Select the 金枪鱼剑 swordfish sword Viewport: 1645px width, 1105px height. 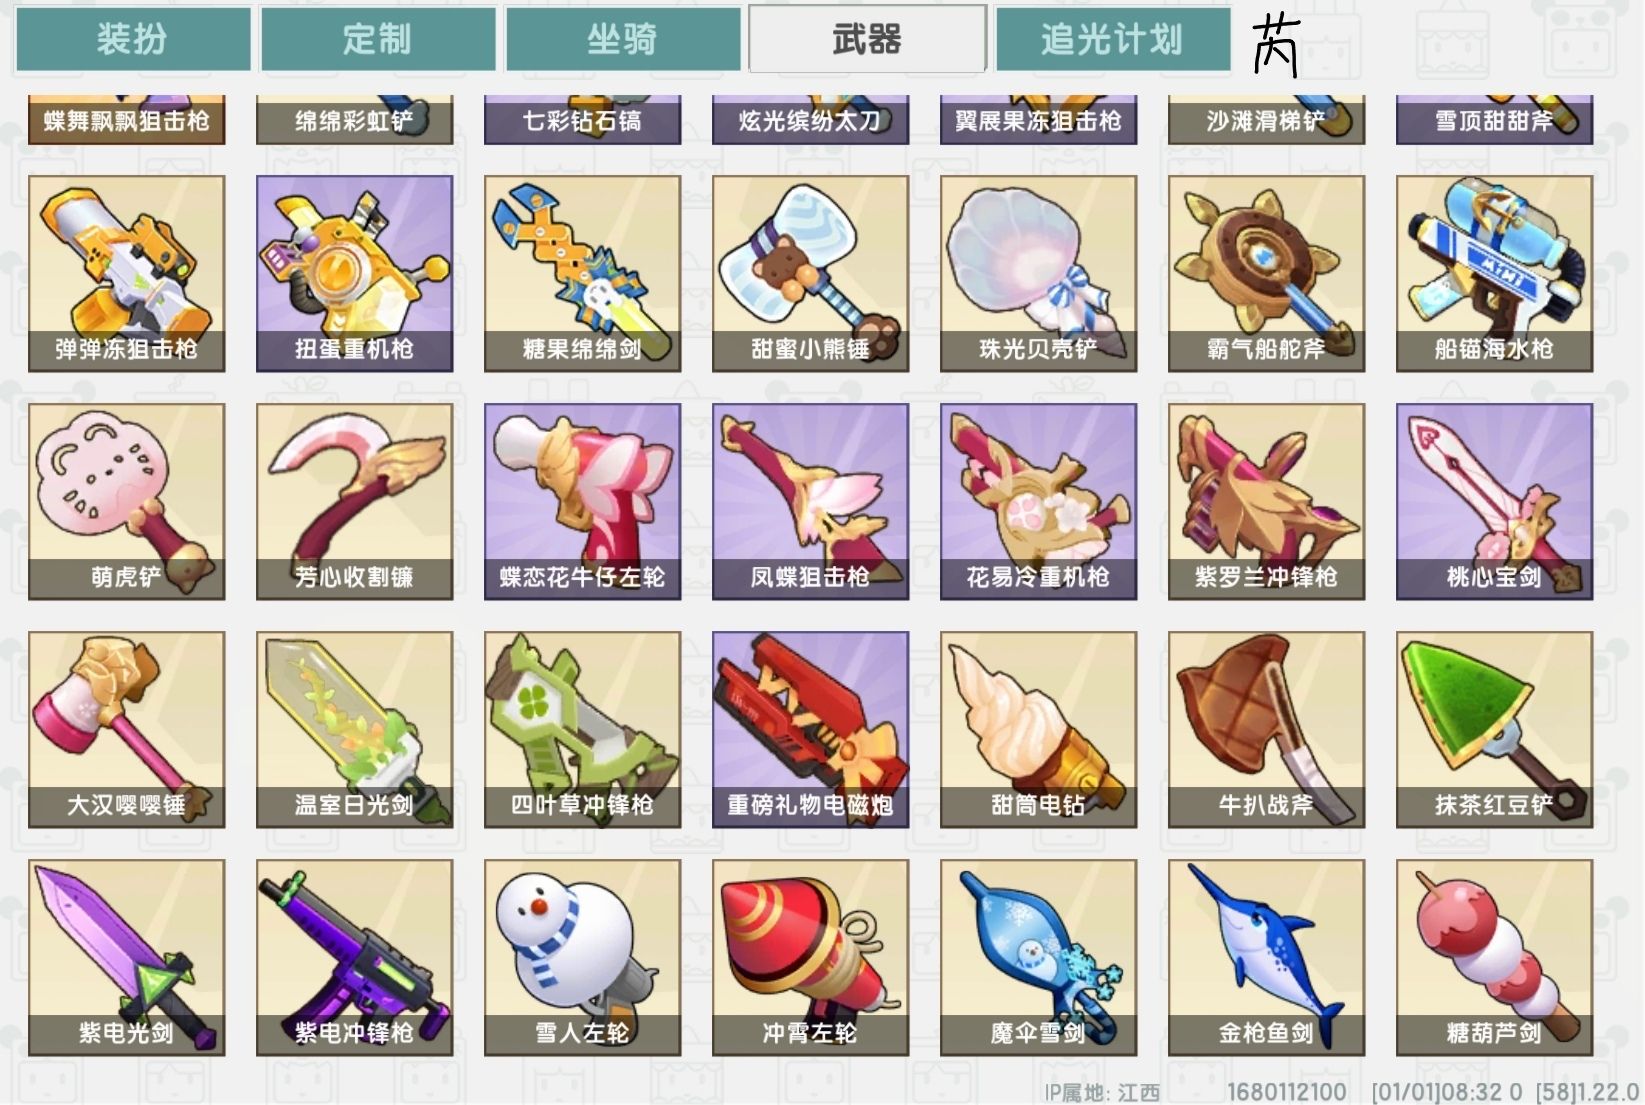pos(1267,958)
